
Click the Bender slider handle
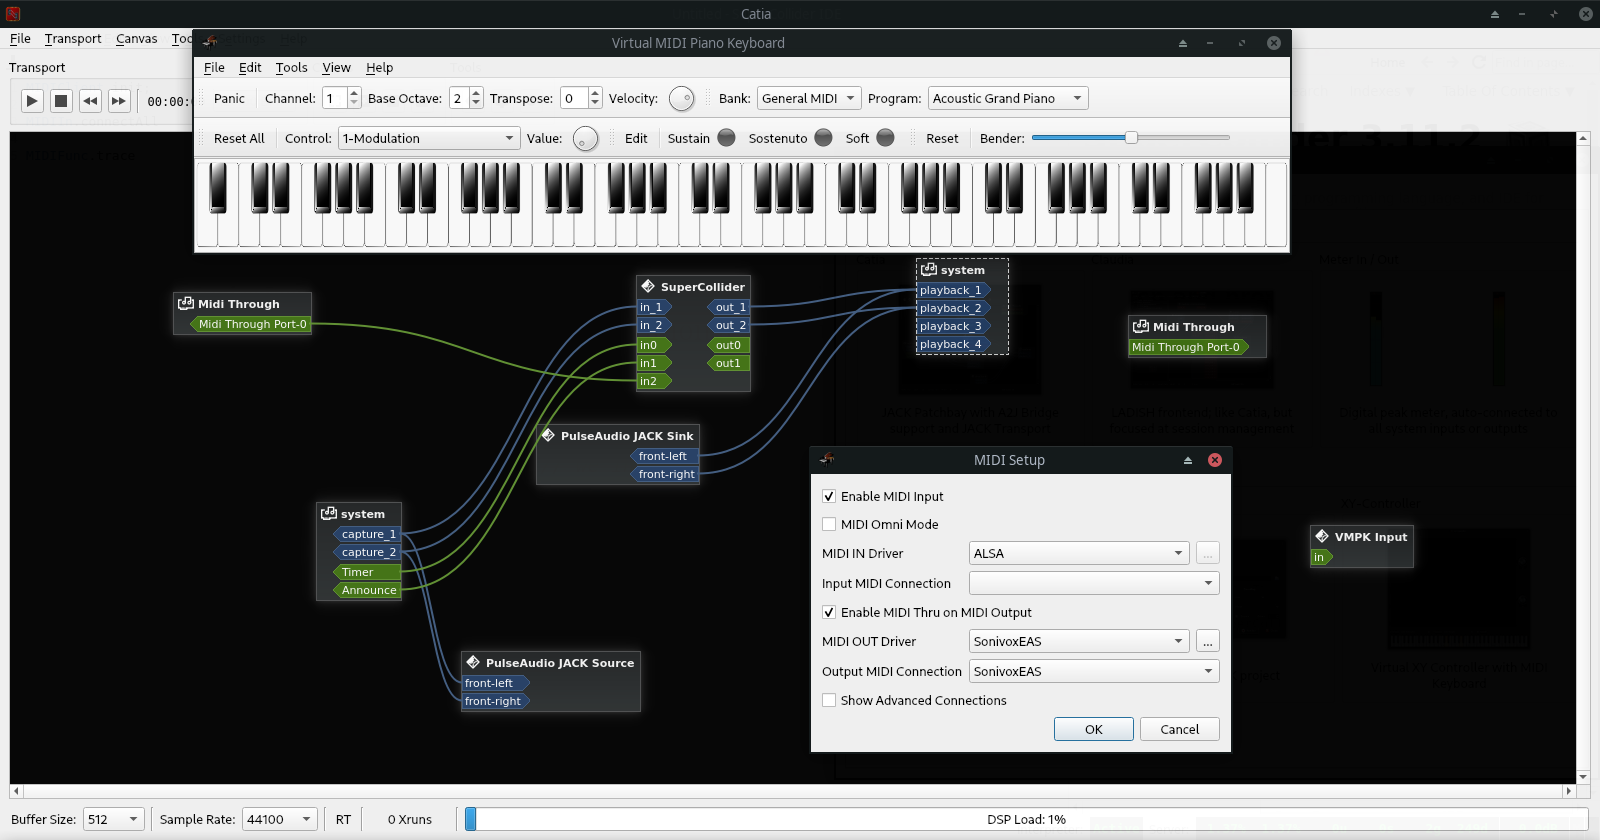[x=1131, y=138]
